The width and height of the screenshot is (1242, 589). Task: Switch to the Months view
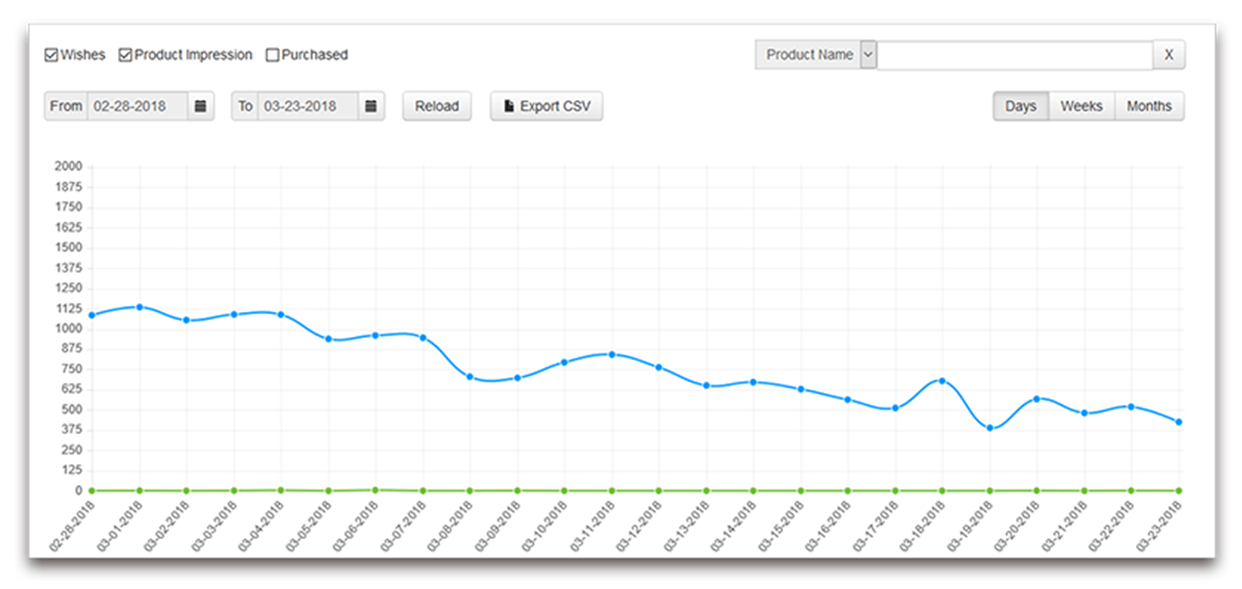pyautogui.click(x=1149, y=106)
